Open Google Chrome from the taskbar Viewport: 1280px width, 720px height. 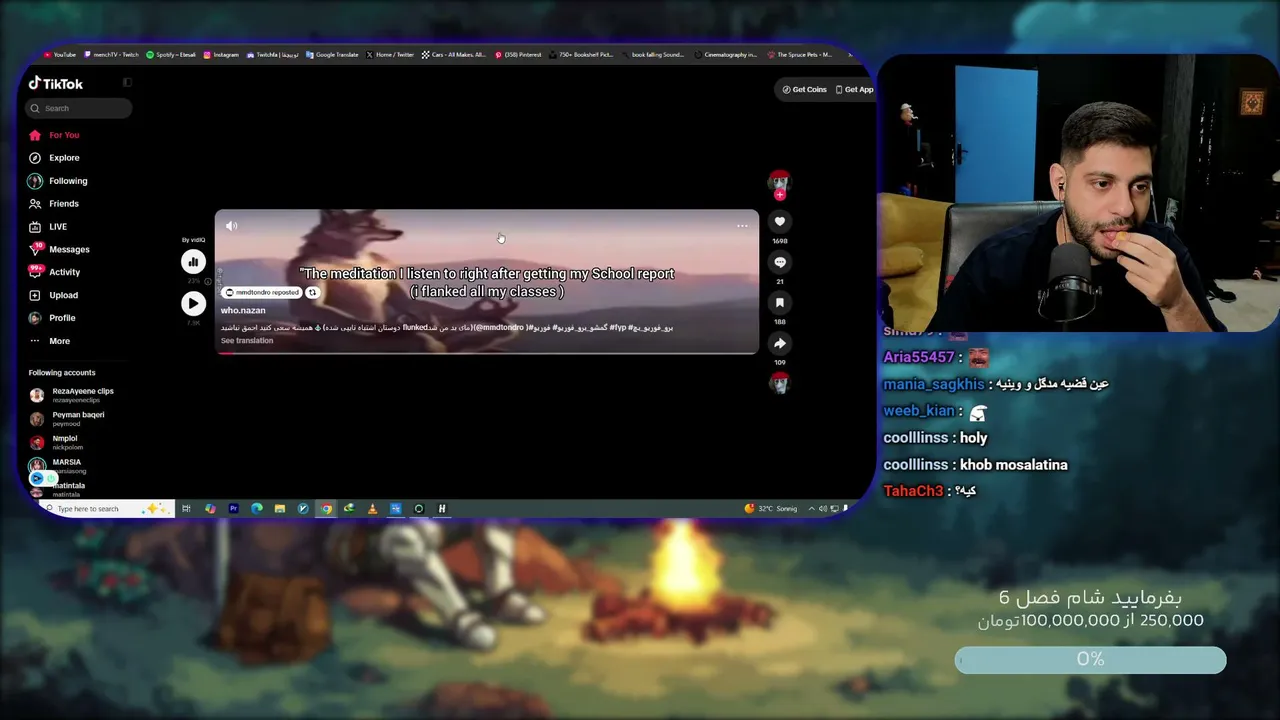[x=326, y=509]
